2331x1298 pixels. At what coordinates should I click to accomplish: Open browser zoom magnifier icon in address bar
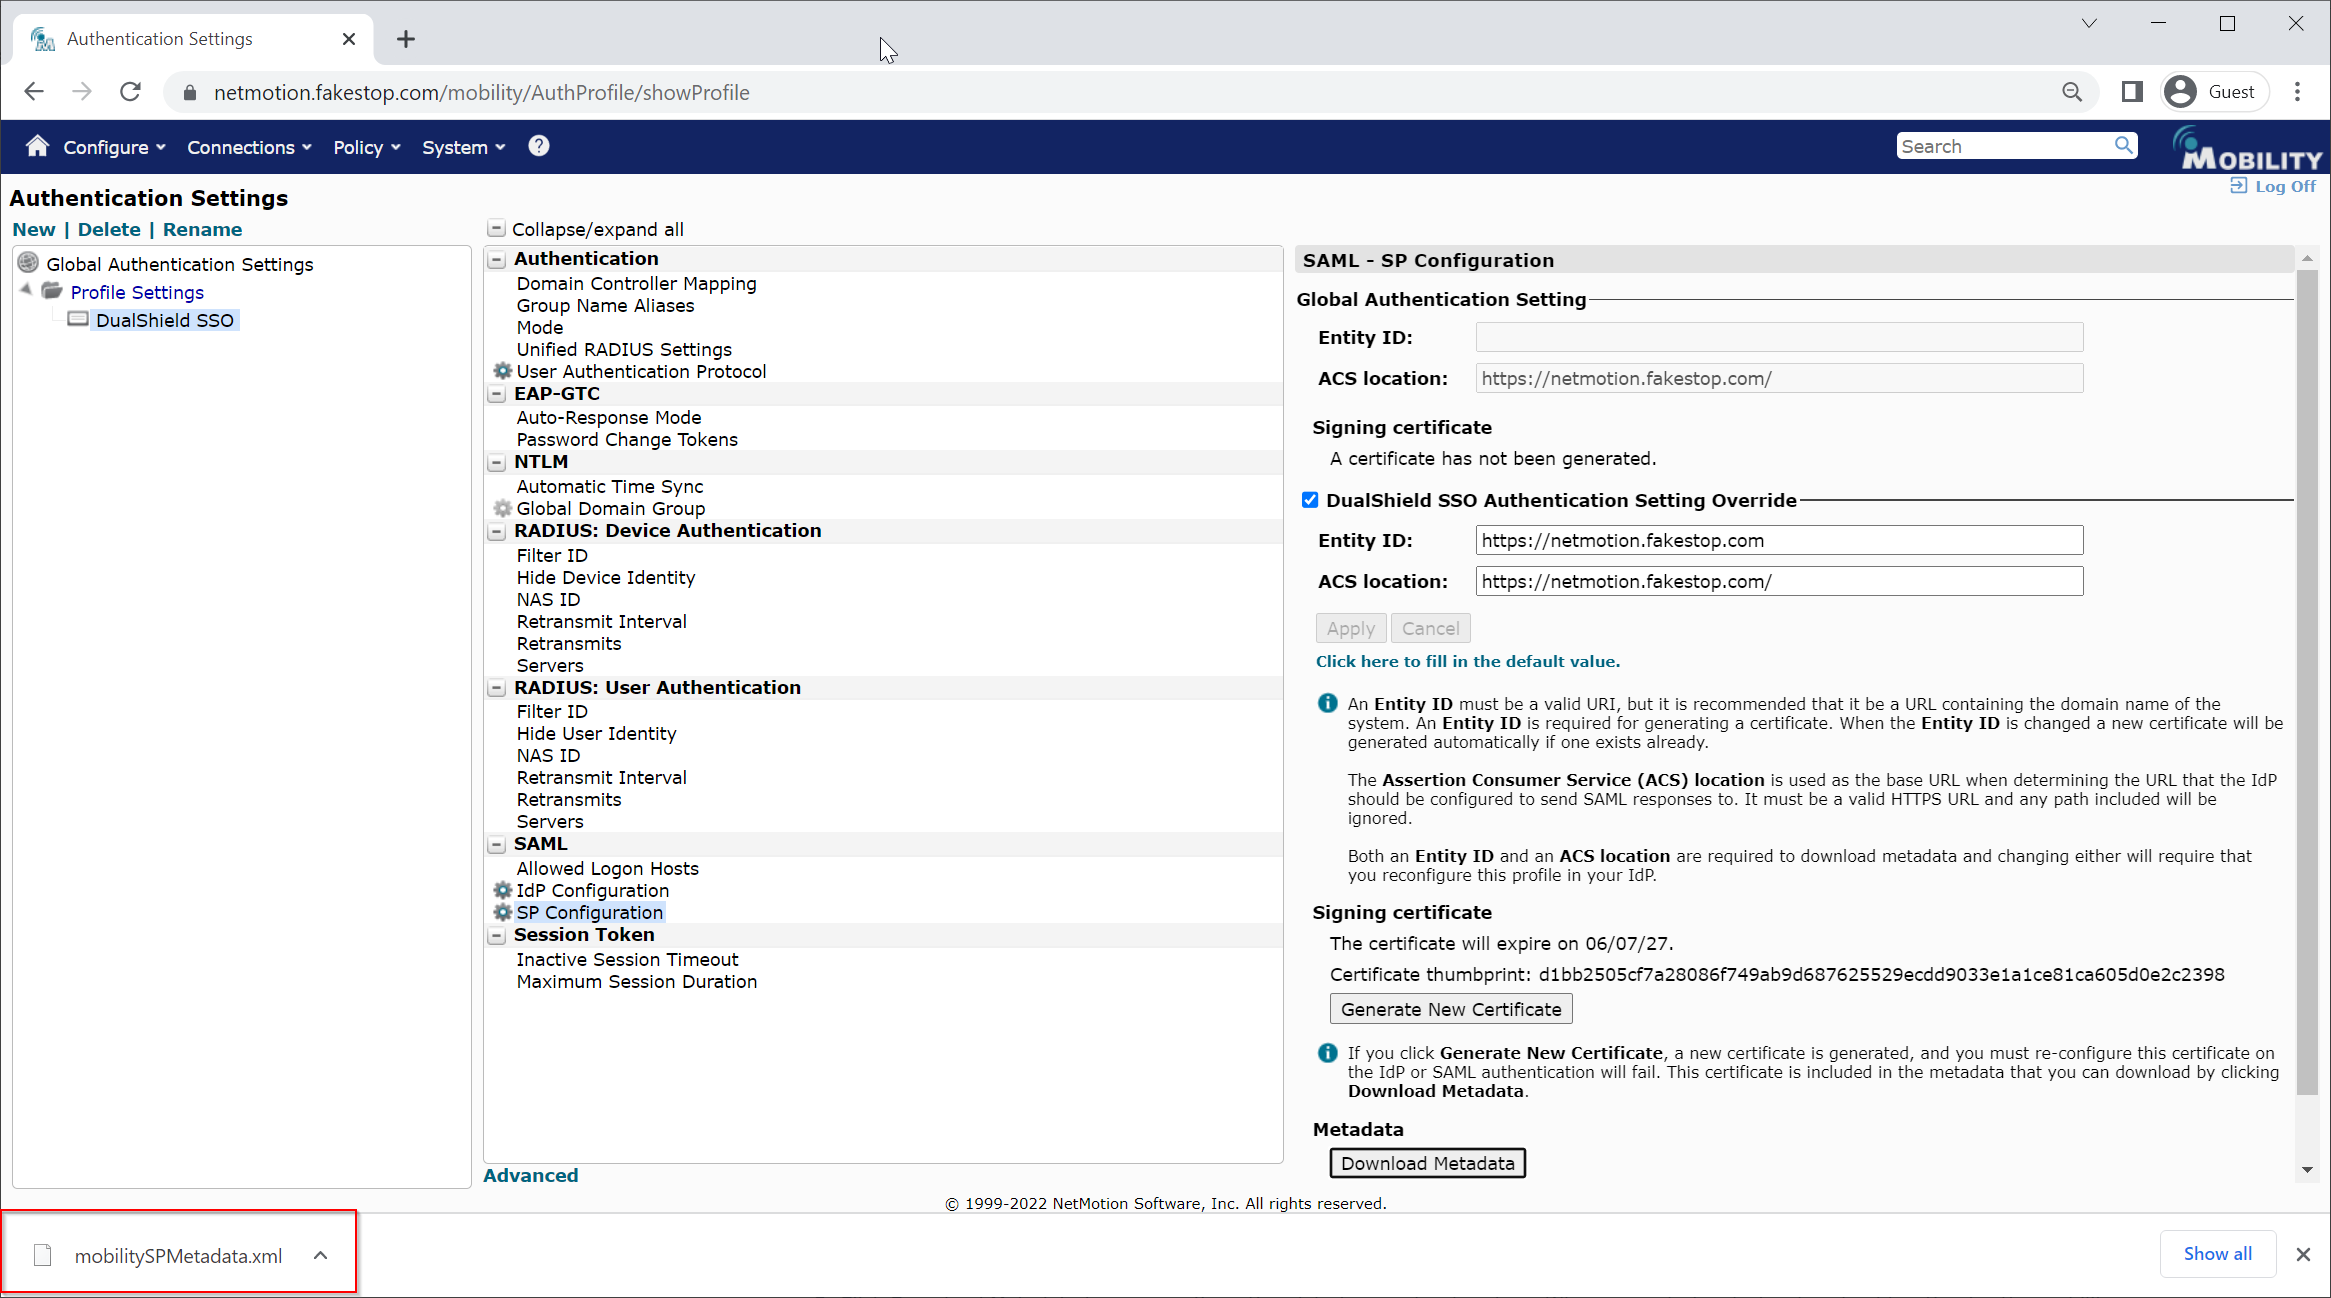2071,92
